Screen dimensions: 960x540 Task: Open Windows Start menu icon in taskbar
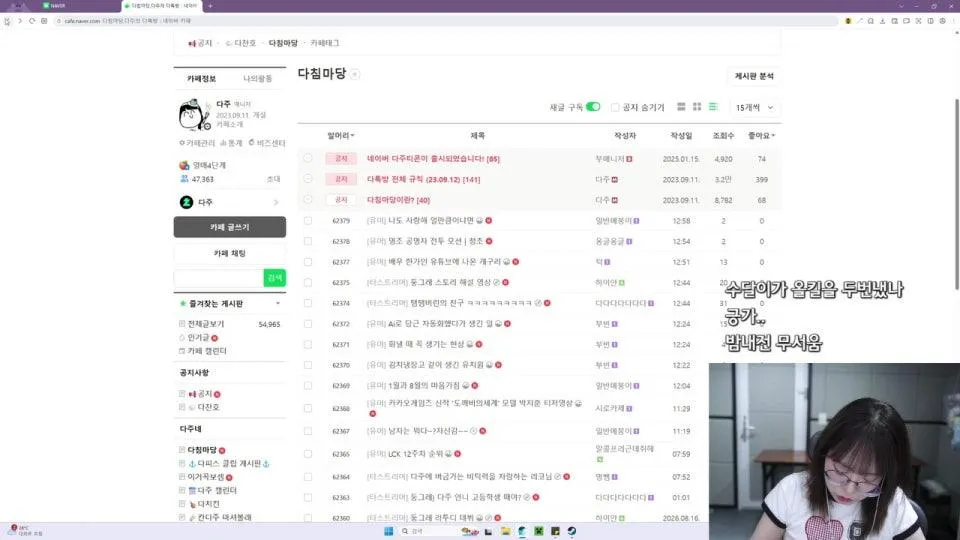click(388, 531)
